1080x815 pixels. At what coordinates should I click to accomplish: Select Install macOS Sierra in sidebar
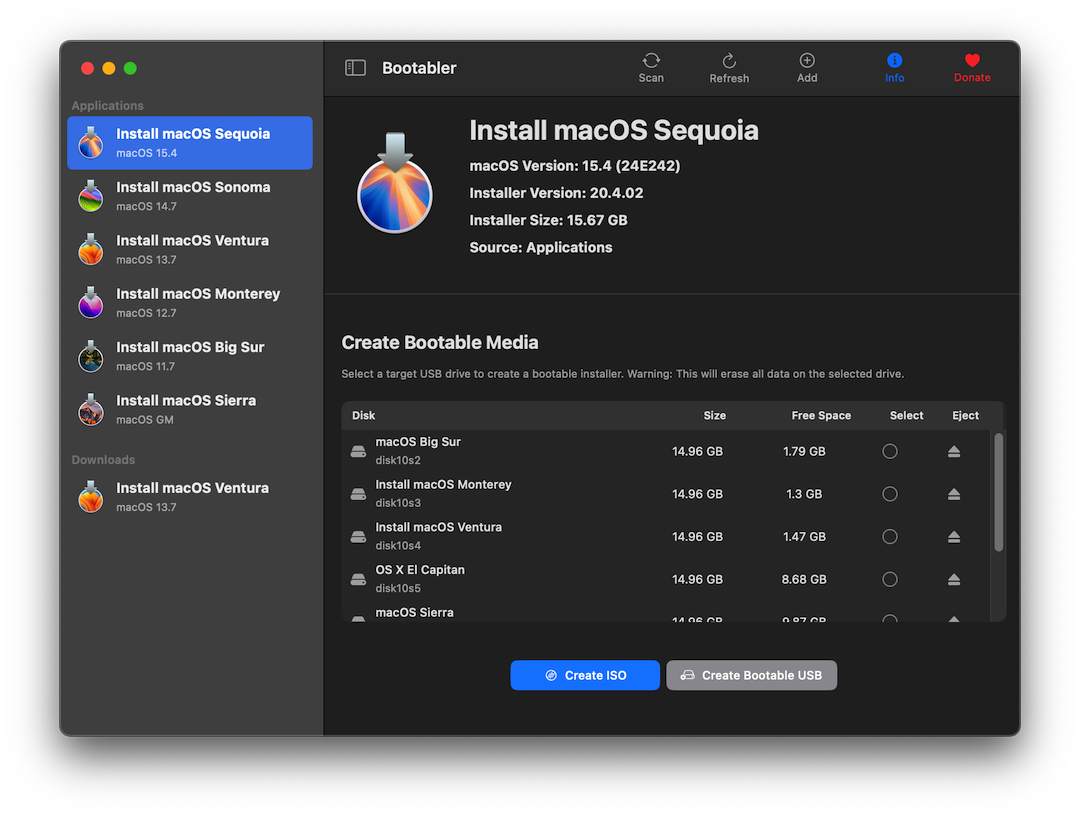coord(190,409)
